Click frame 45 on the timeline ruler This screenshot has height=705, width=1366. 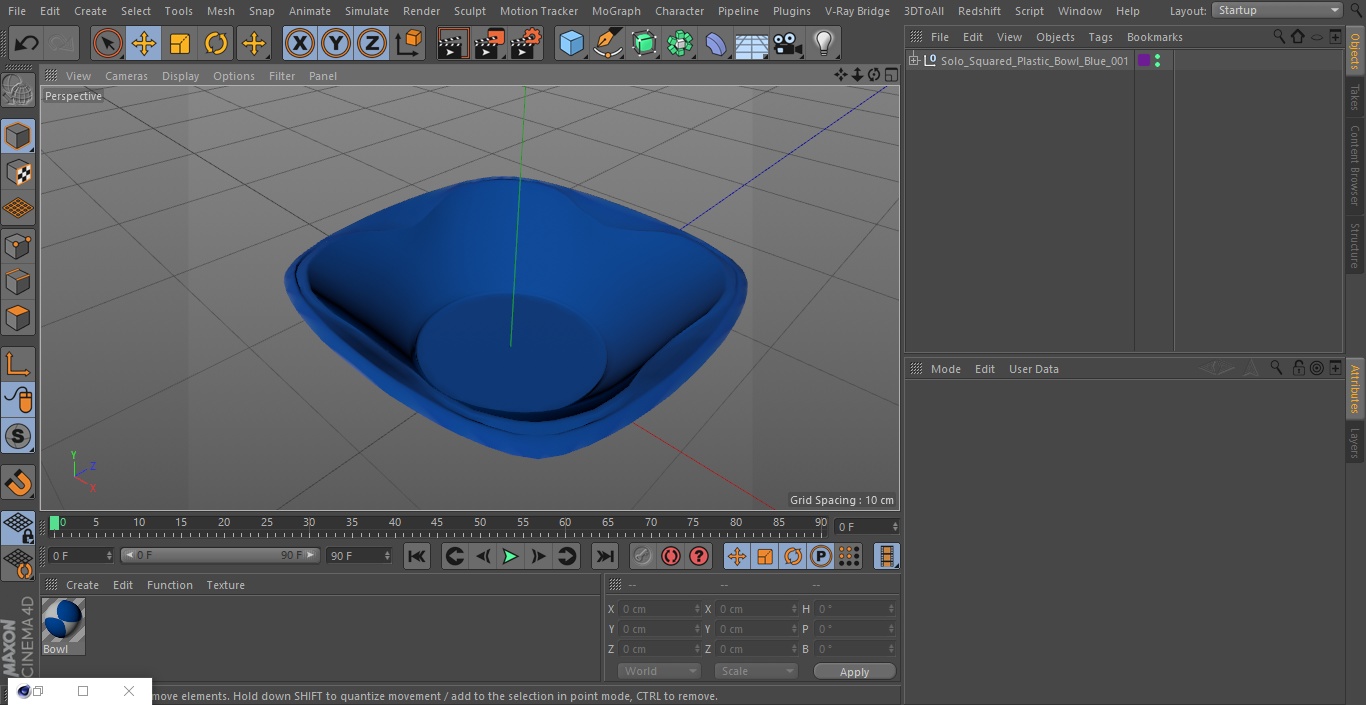(437, 522)
